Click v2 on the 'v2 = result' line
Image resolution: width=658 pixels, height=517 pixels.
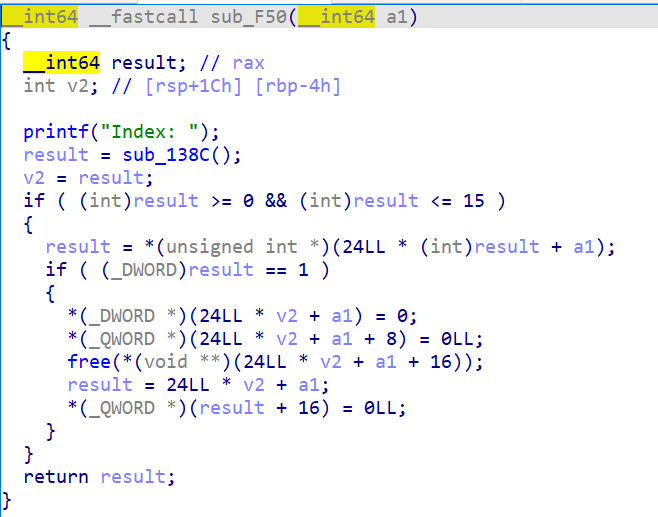click(34, 178)
